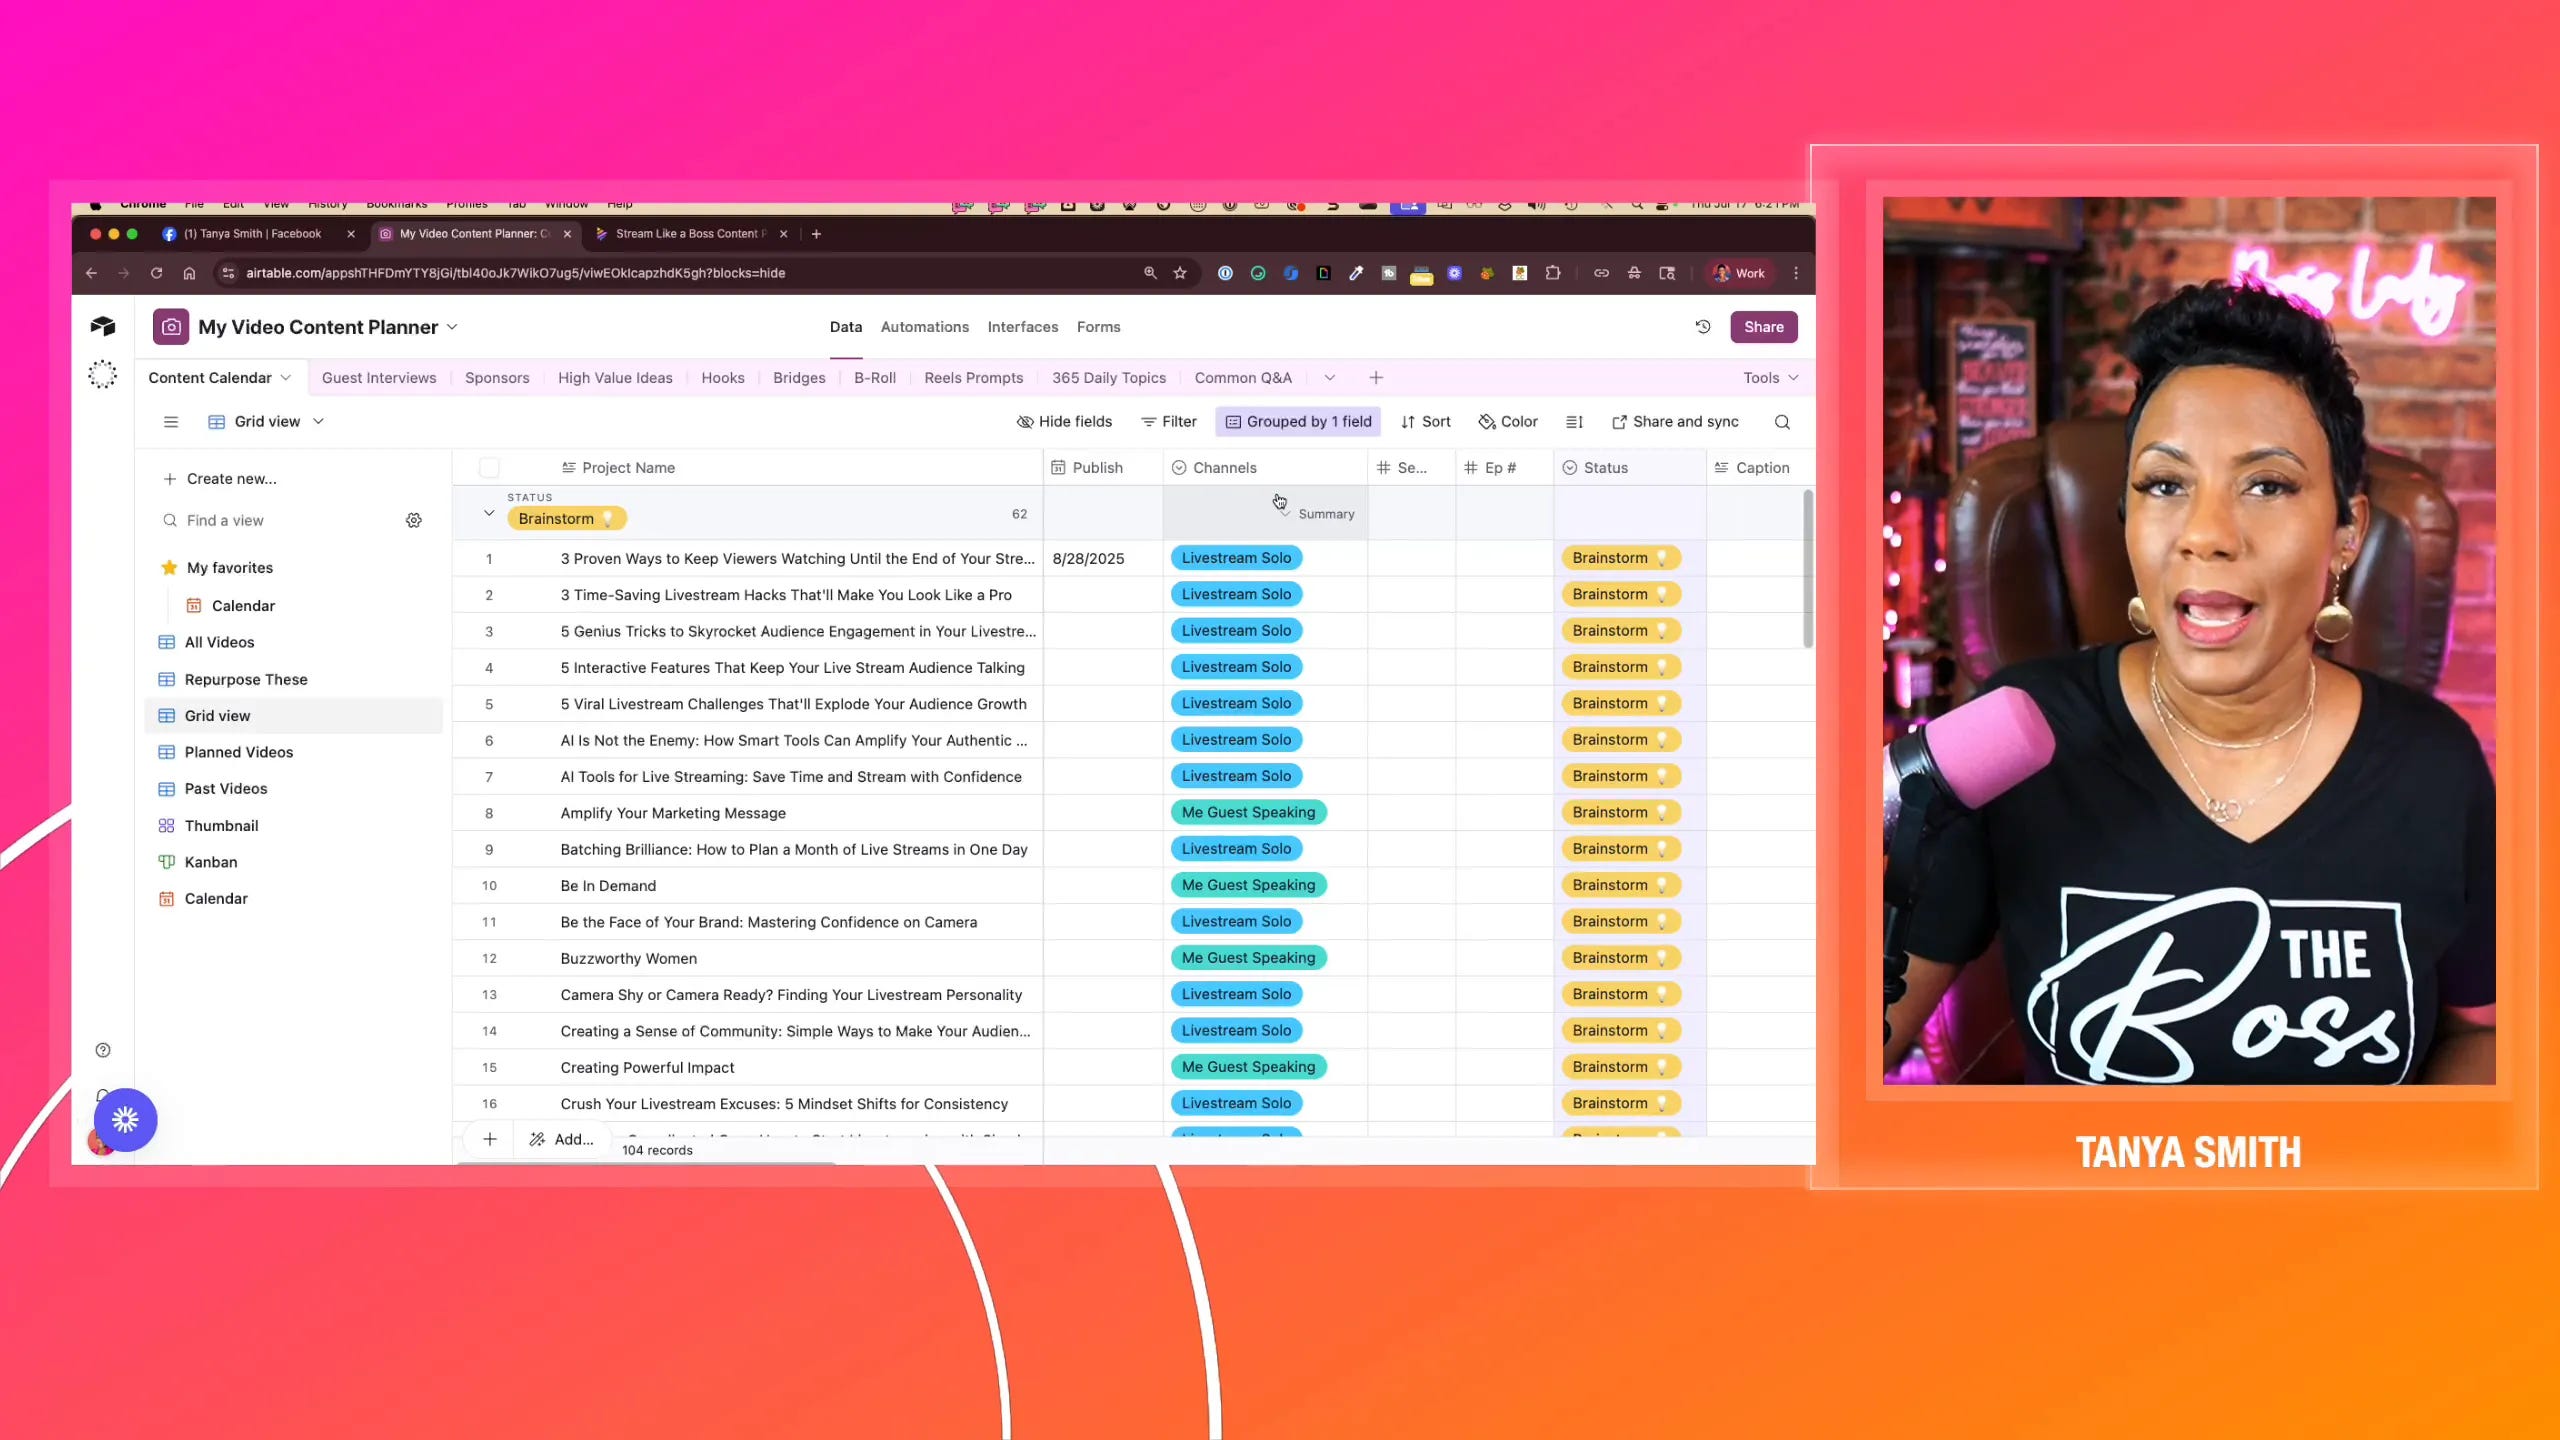Toggle the views sidebar hamburger icon

171,422
